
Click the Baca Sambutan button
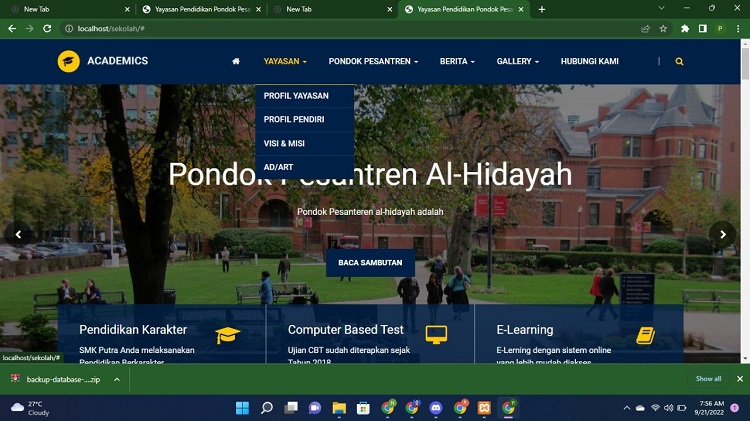coord(370,263)
